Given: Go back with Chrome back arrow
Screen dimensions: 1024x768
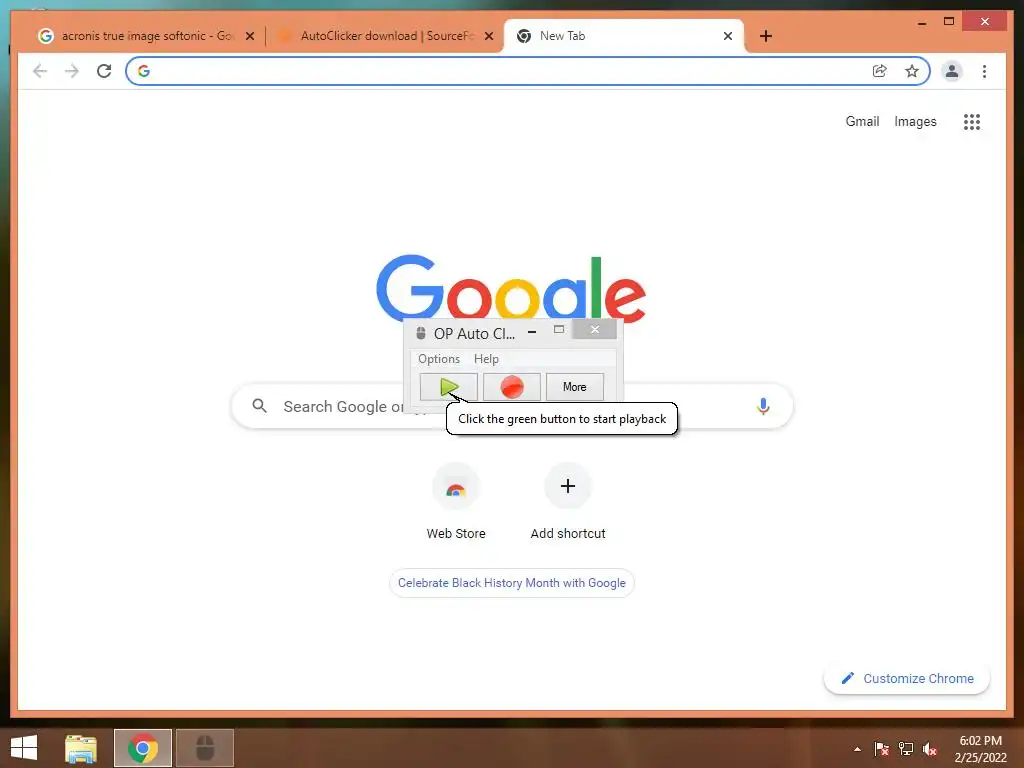Looking at the screenshot, I should click(x=40, y=71).
